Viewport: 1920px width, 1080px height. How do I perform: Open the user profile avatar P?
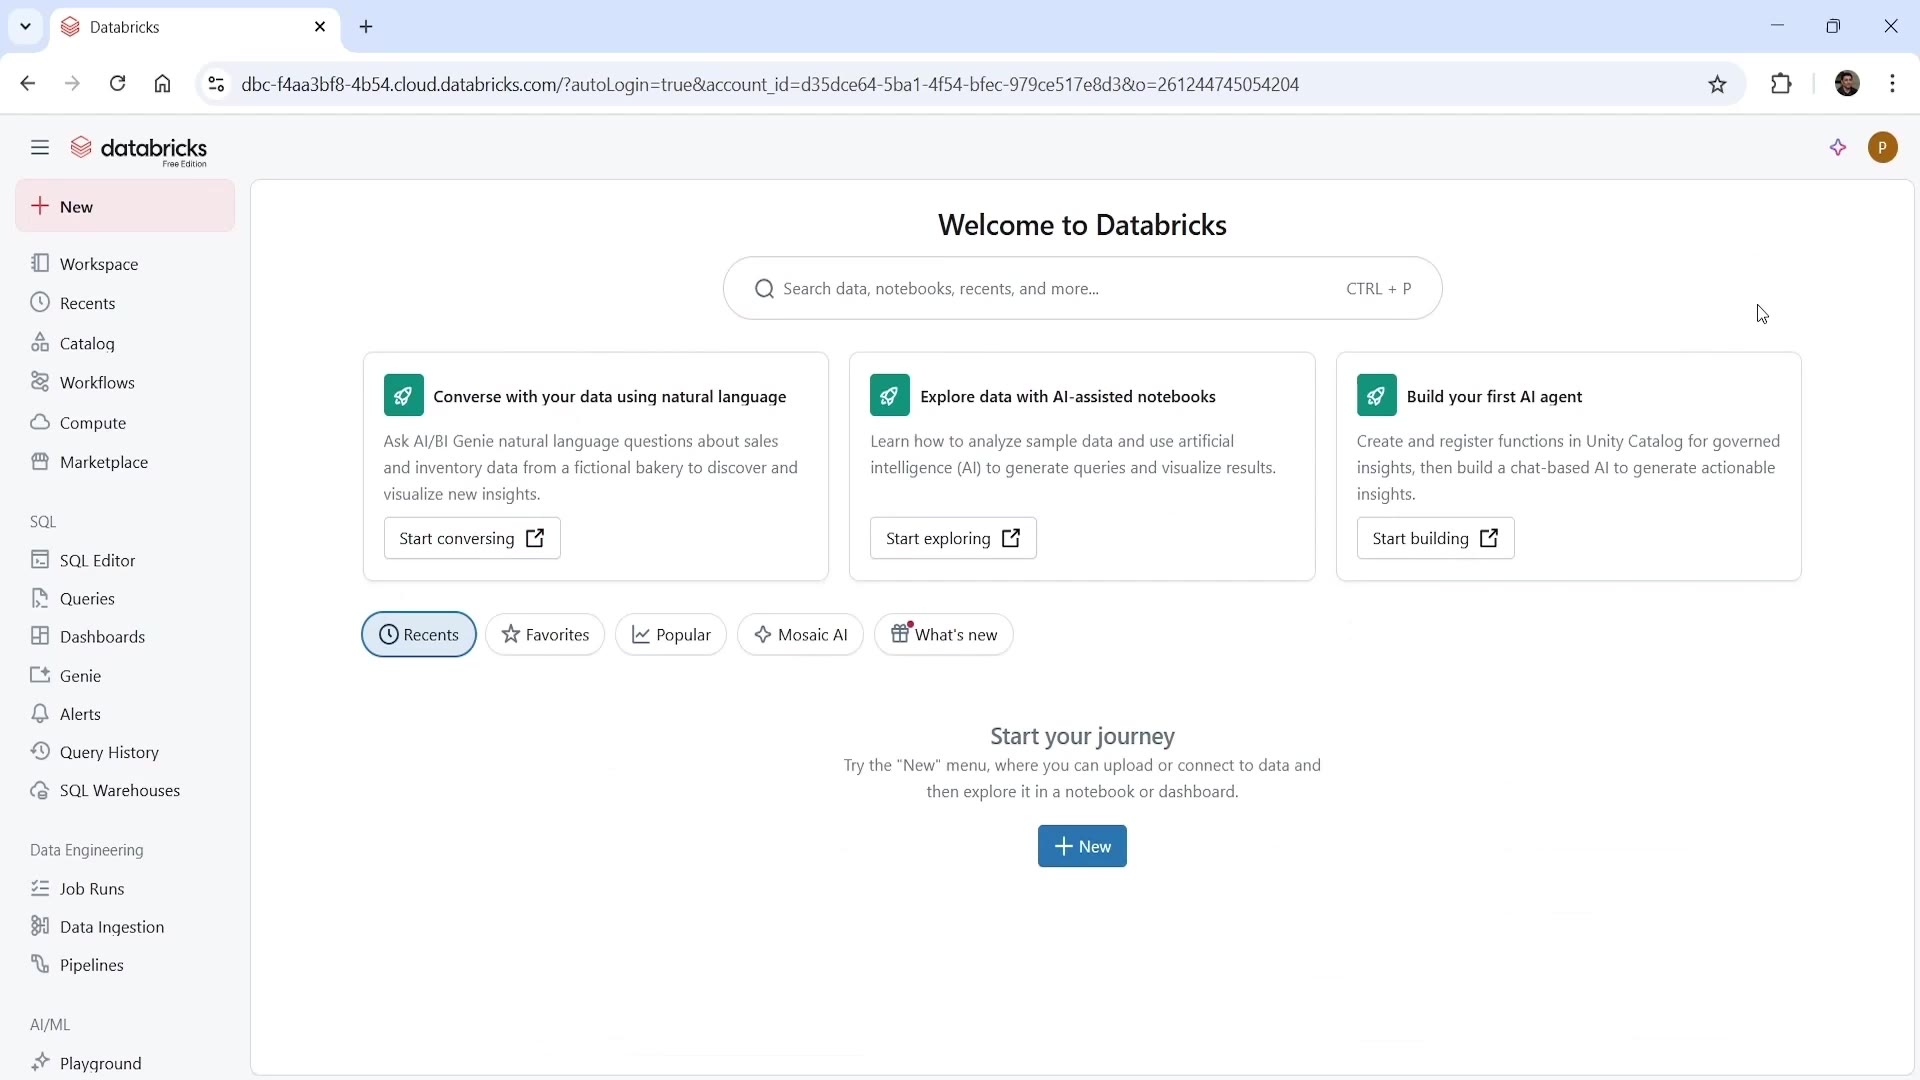[x=1883, y=148]
